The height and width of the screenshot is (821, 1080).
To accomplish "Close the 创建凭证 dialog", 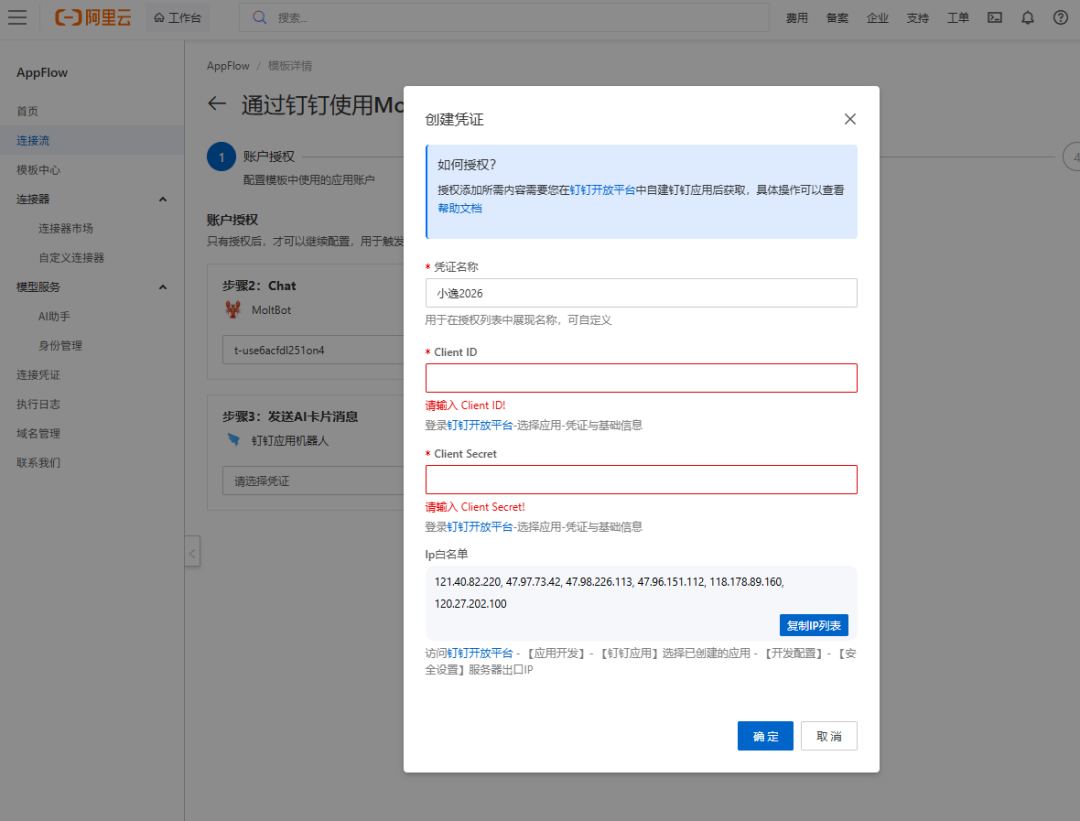I will point(850,119).
